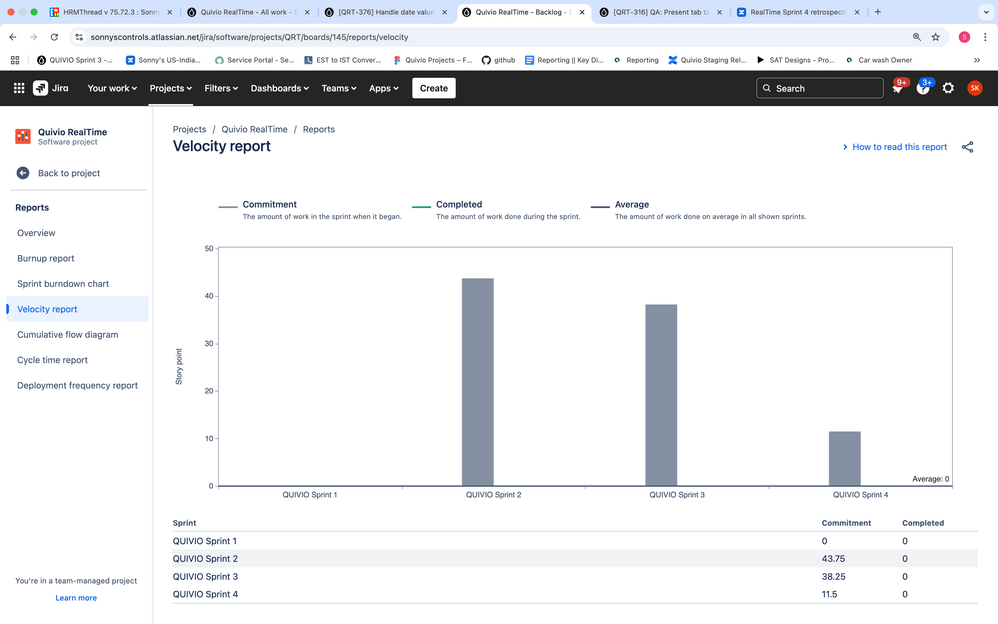The height and width of the screenshot is (624, 998).
Task: Open the Quivio Projects Figma bookmark
Action: point(432,60)
